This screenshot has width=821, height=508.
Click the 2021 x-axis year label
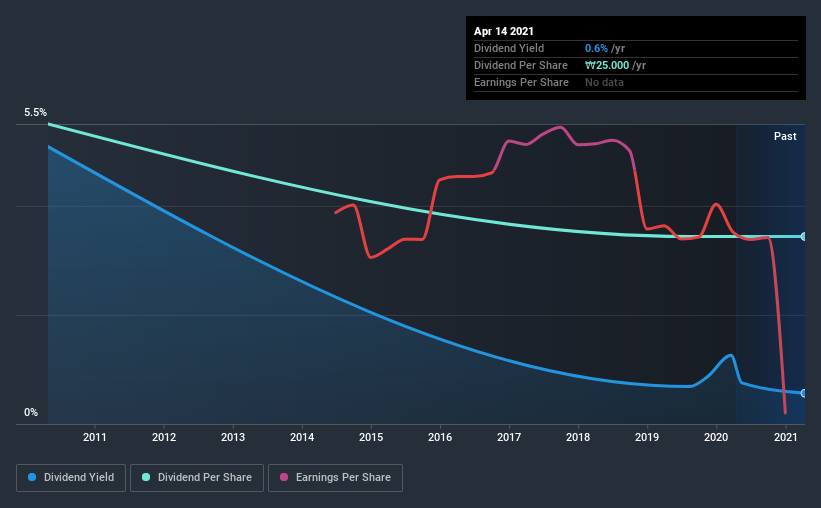click(785, 437)
